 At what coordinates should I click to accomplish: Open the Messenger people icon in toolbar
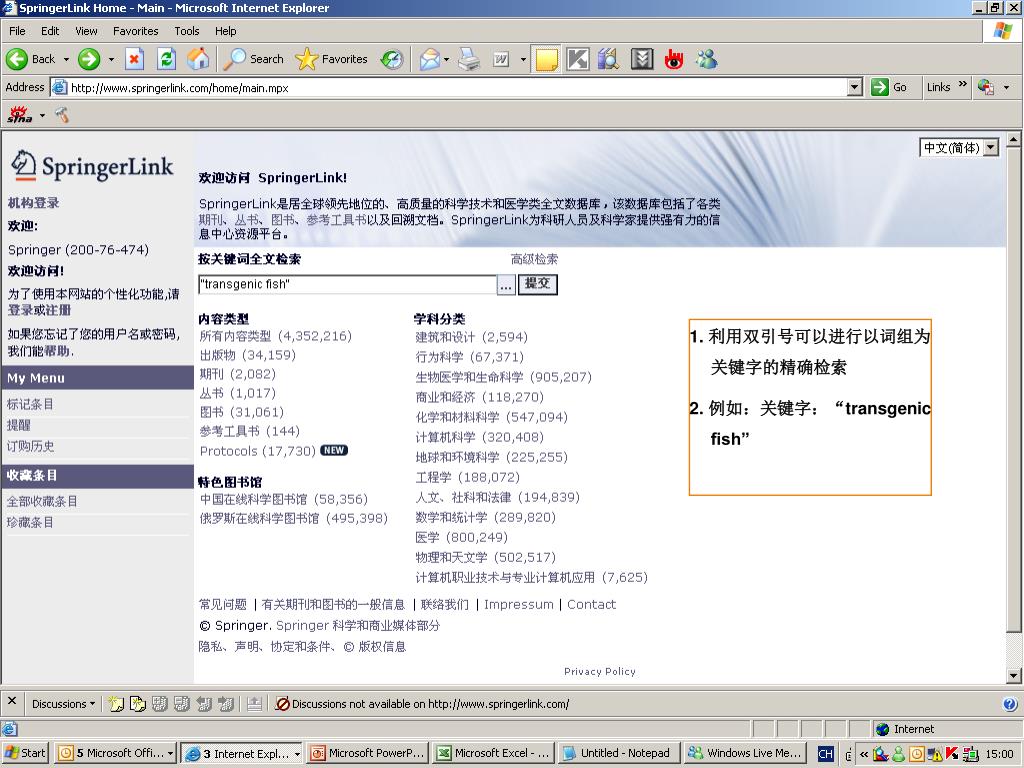[706, 59]
